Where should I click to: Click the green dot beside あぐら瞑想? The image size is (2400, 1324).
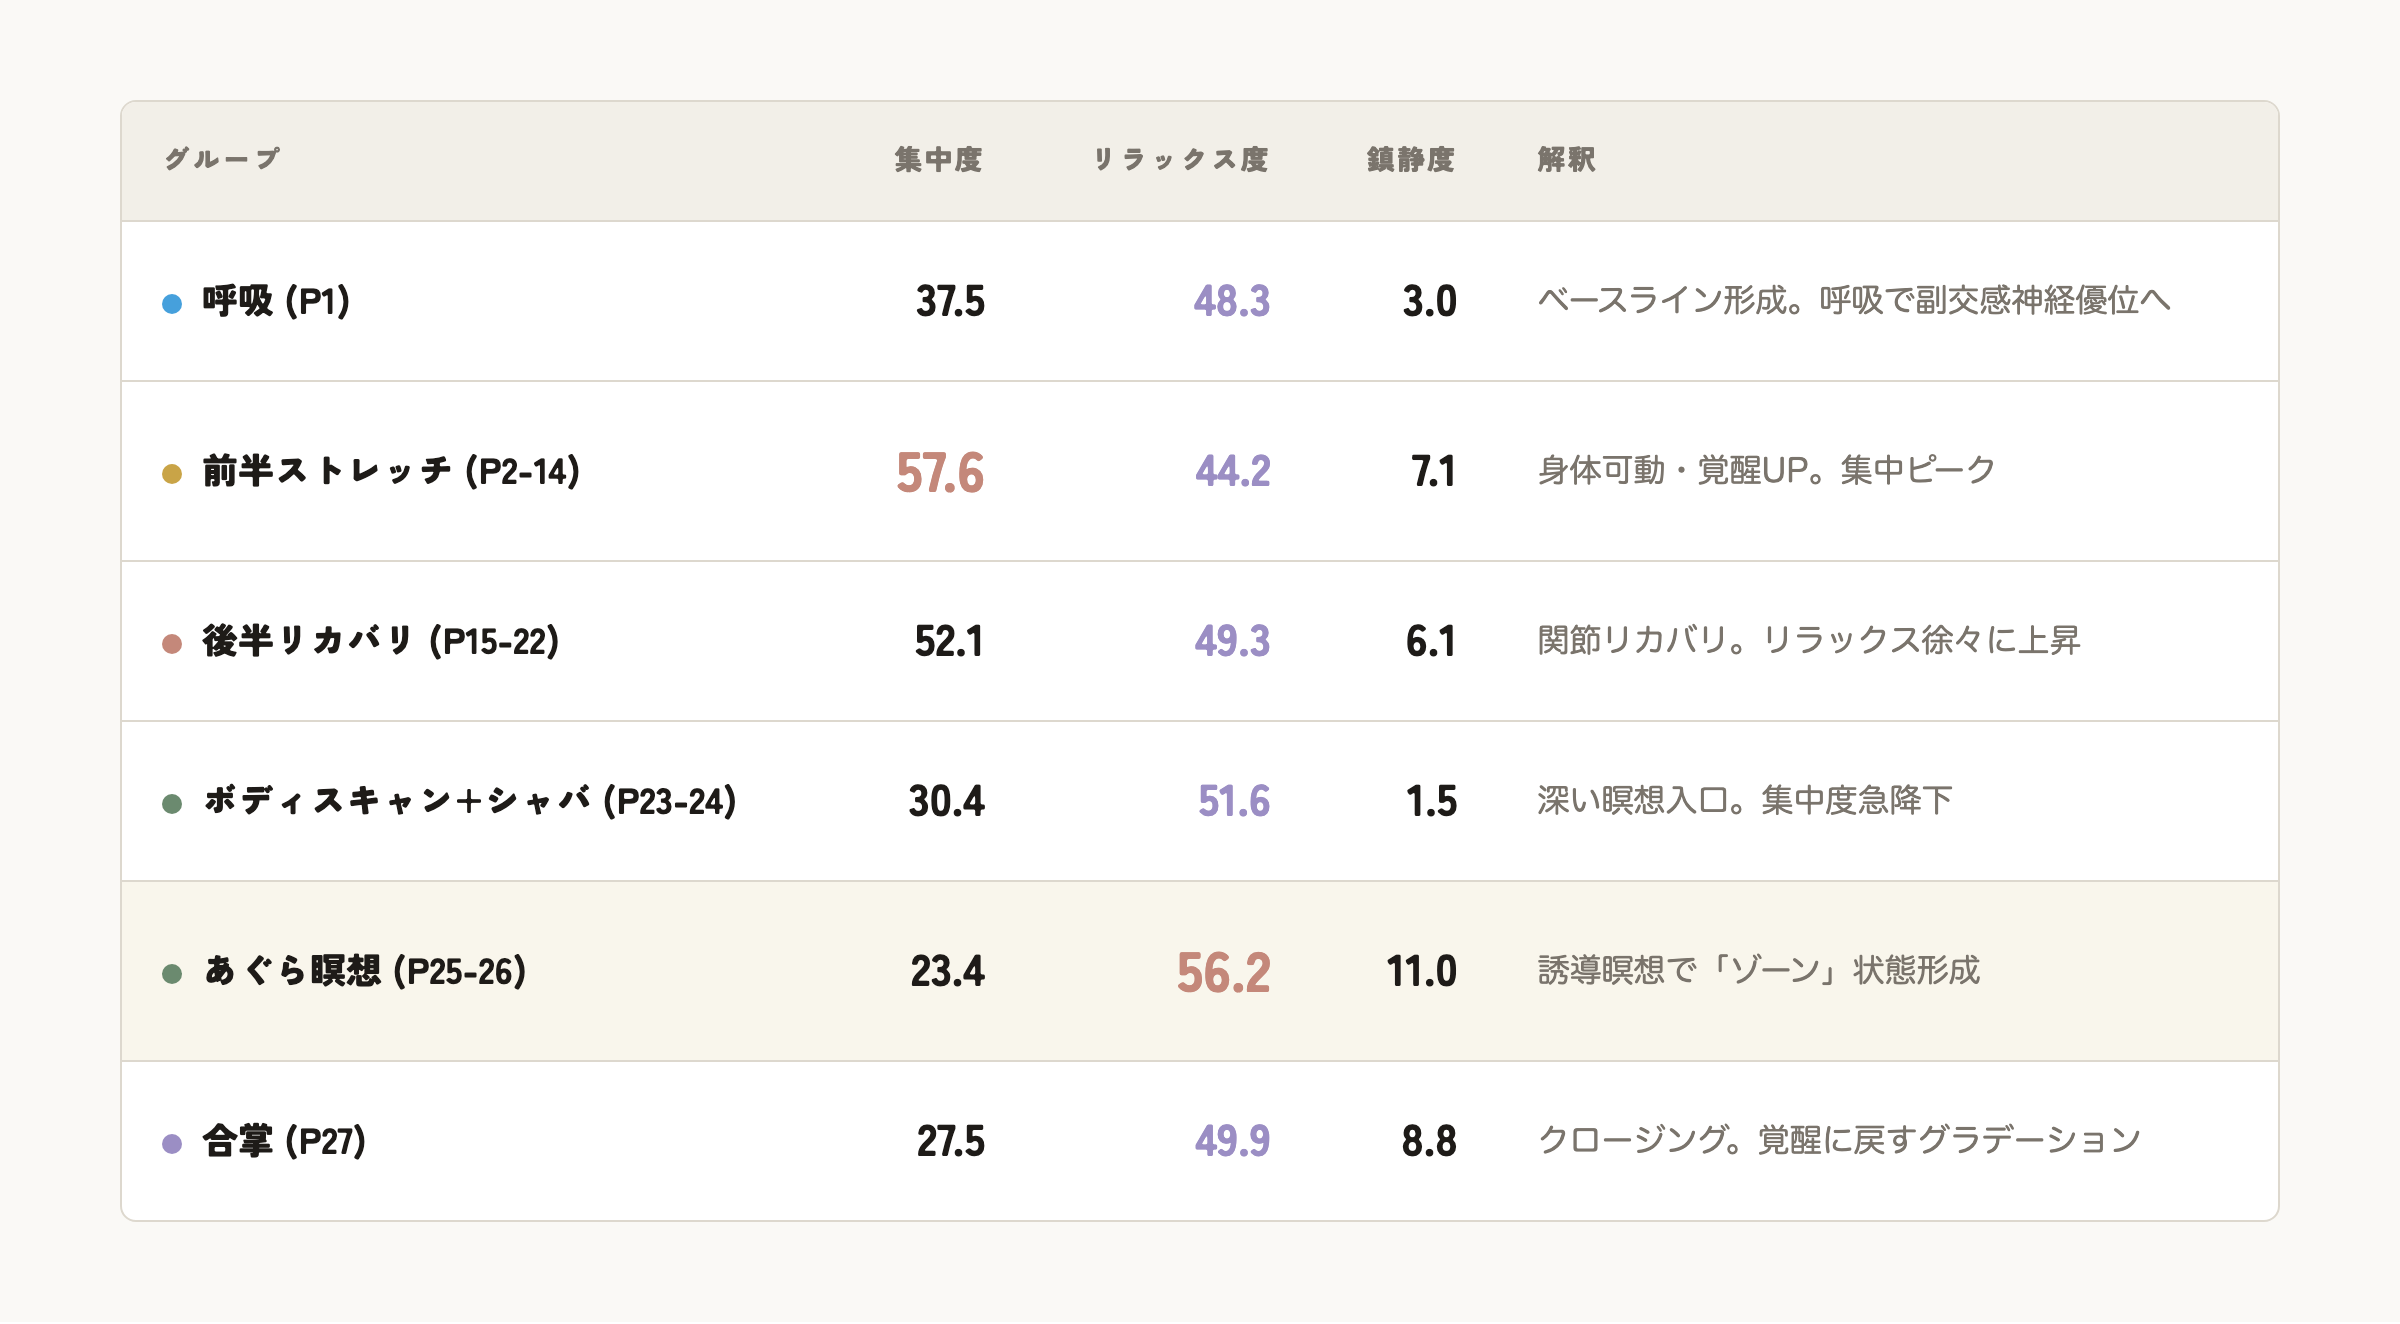[172, 973]
